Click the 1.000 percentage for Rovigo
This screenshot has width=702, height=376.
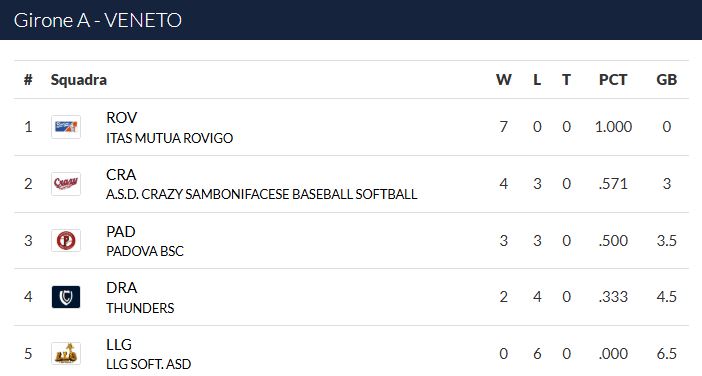613,127
